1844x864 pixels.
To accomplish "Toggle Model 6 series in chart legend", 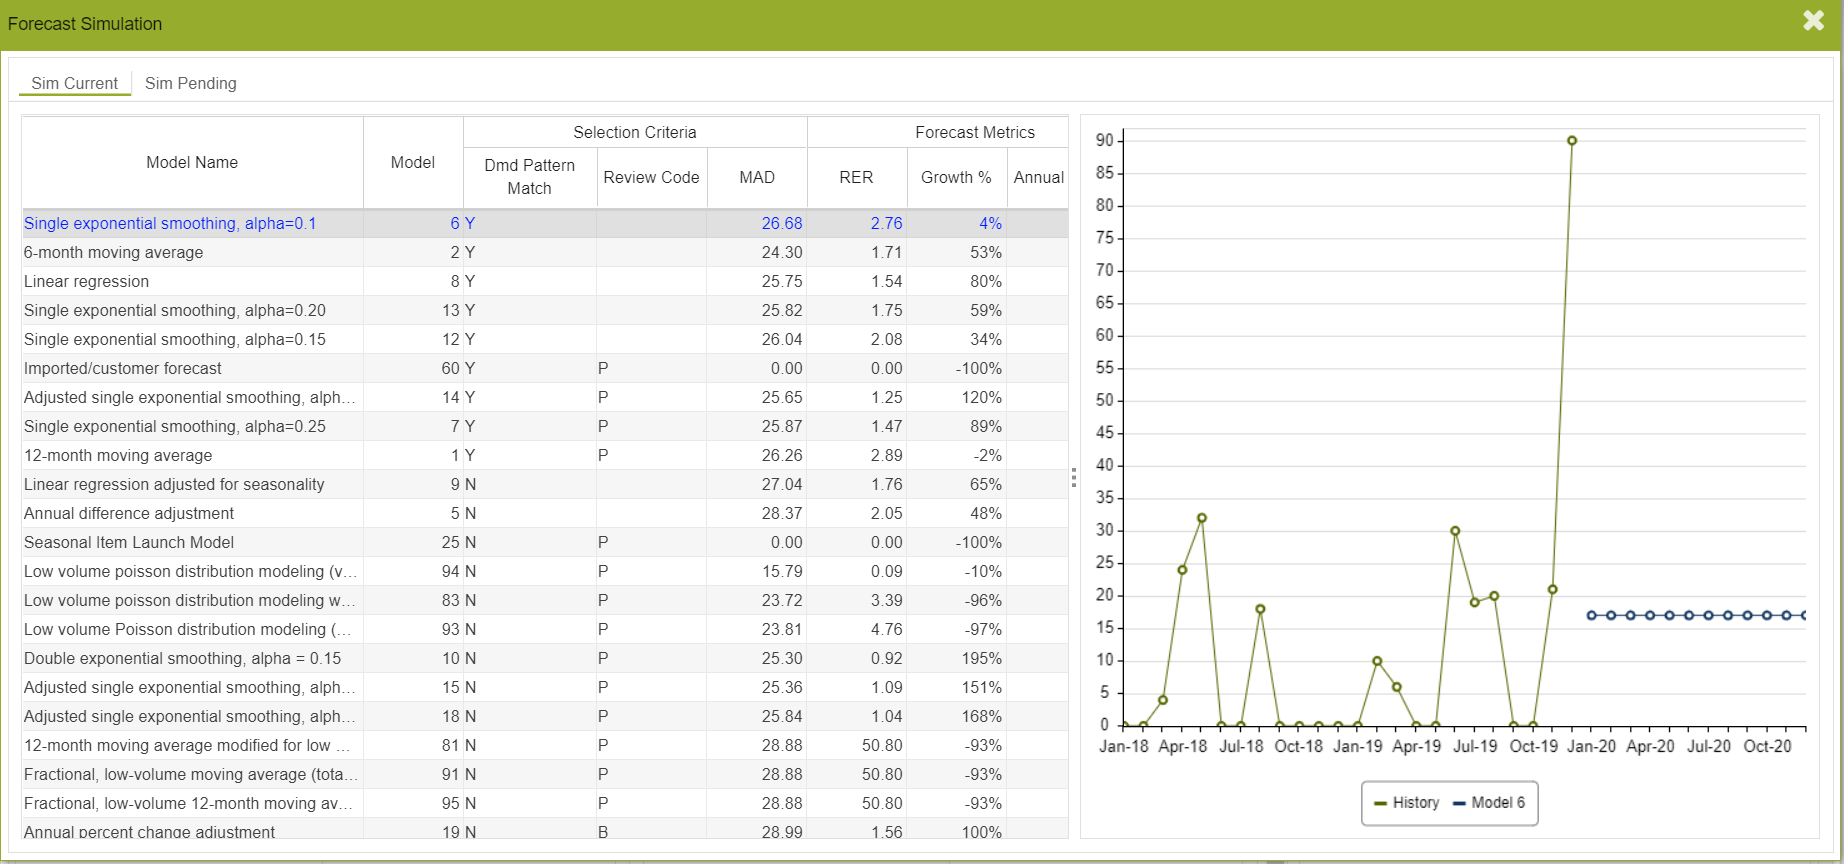I will click(x=1489, y=803).
